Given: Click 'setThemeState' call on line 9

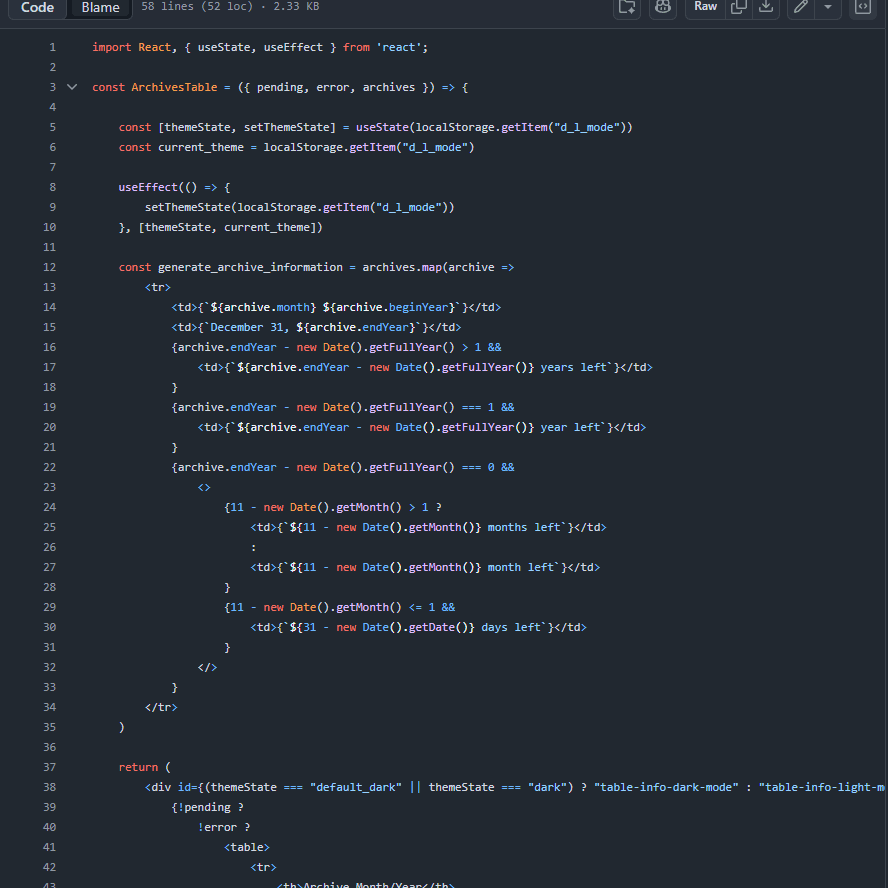Looking at the screenshot, I should (x=187, y=207).
